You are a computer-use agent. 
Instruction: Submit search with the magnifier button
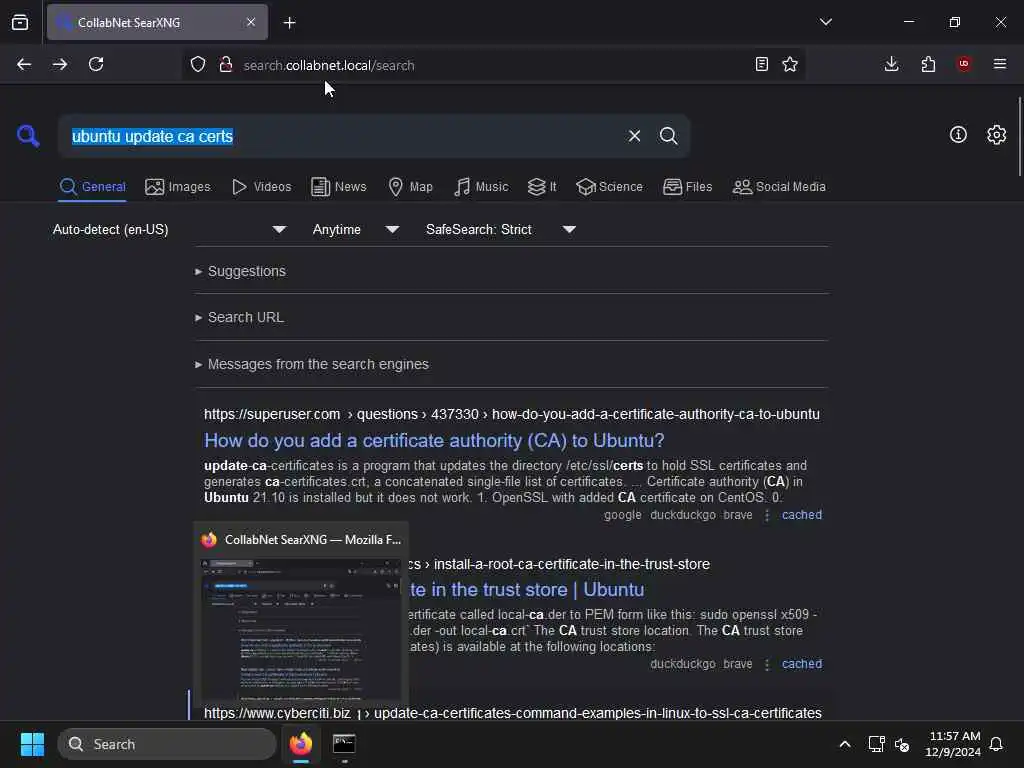pos(669,136)
